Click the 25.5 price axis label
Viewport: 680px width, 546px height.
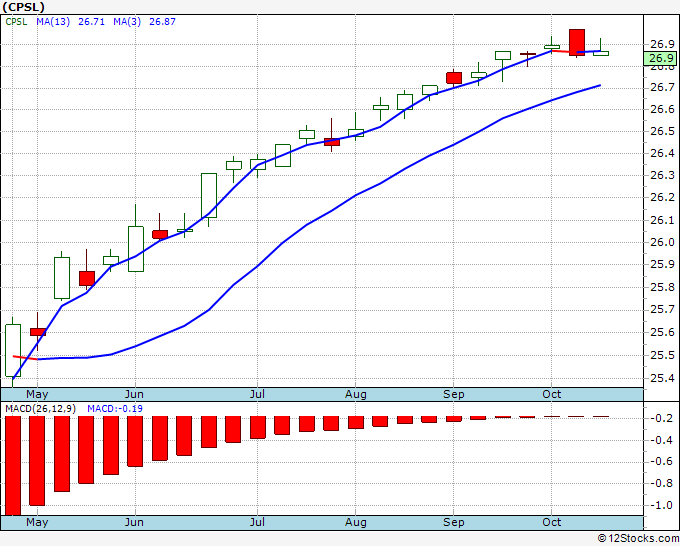point(662,355)
